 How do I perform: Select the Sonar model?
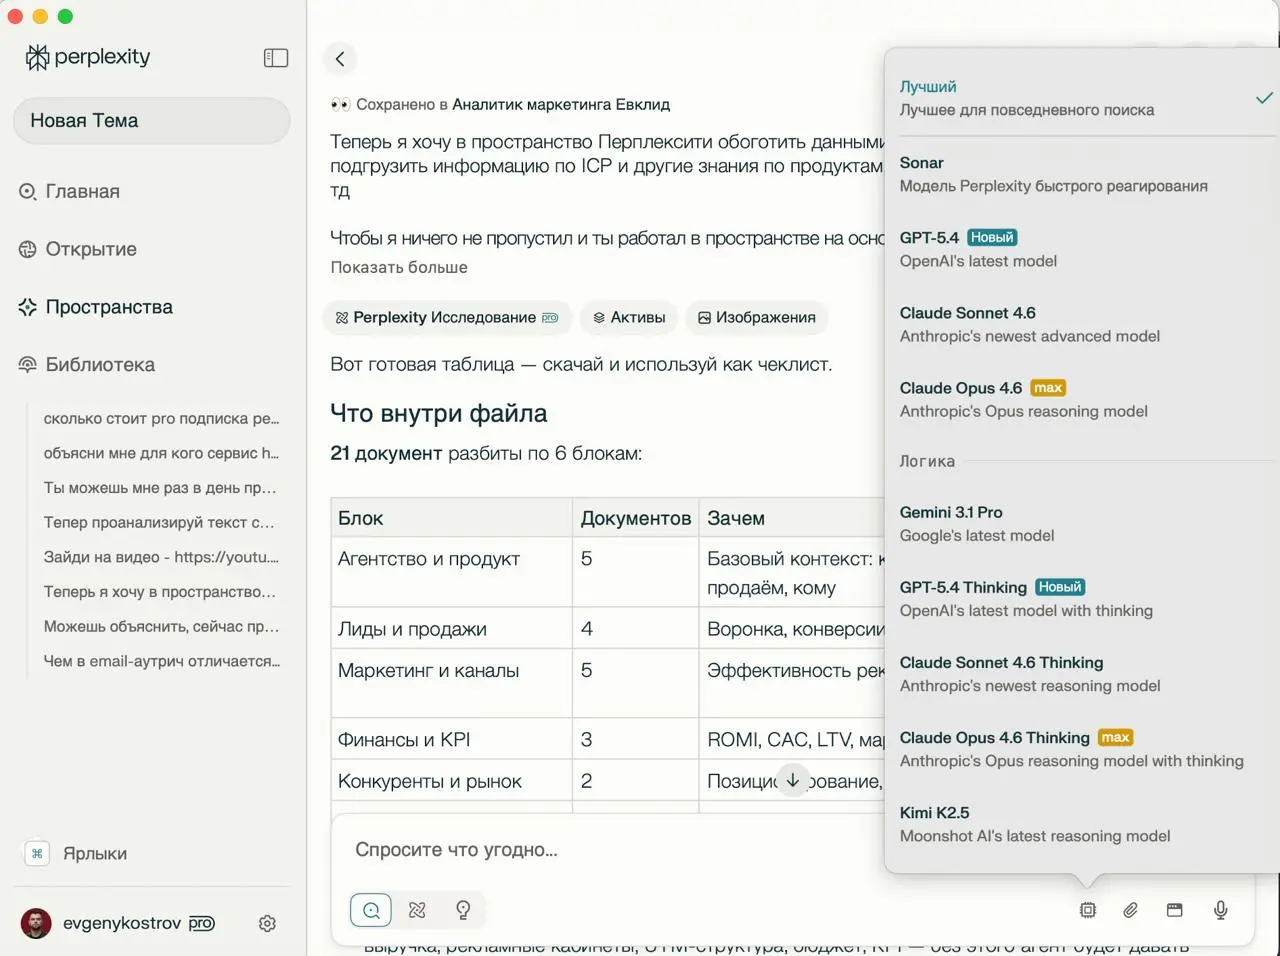click(1085, 174)
